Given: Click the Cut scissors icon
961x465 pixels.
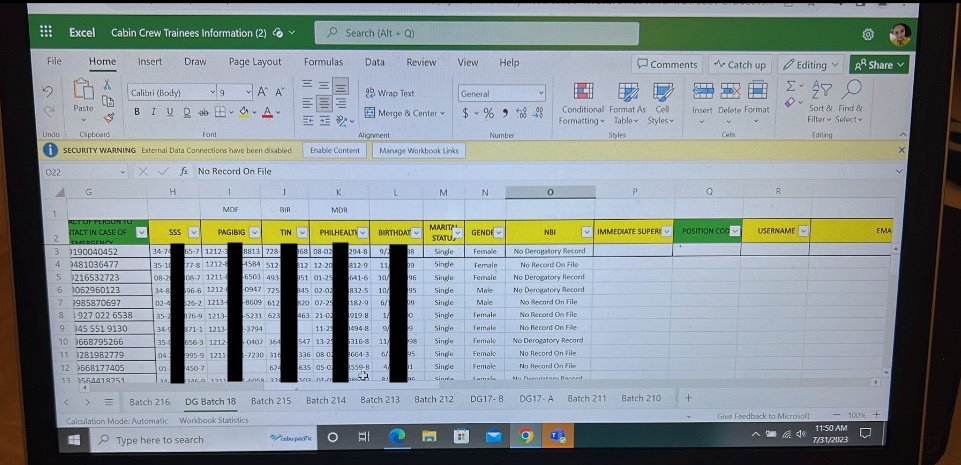Looking at the screenshot, I should (107, 84).
